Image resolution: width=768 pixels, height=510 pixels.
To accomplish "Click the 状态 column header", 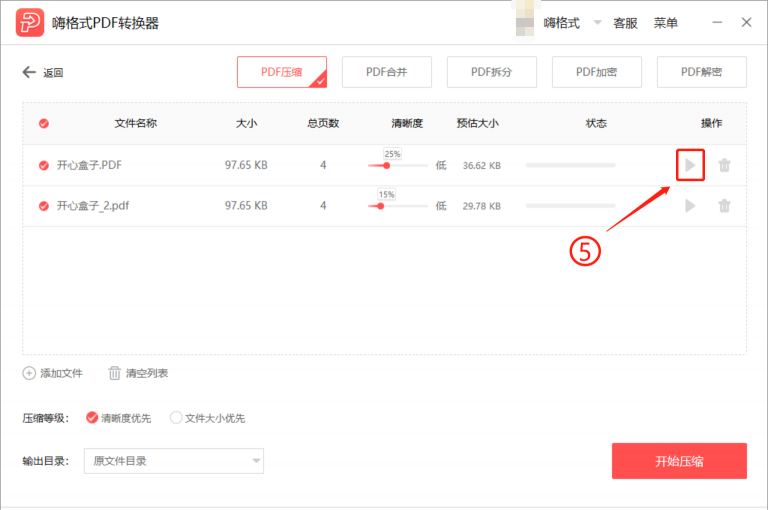I will click(x=597, y=123).
